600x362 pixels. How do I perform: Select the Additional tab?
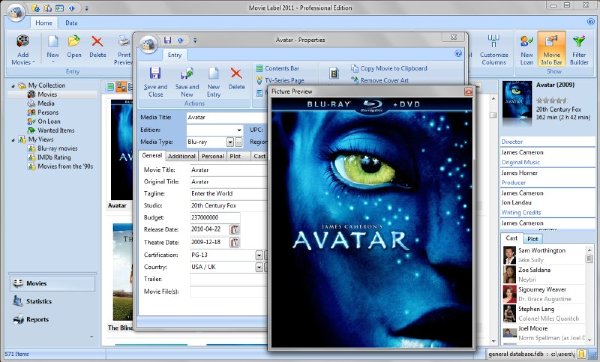(182, 156)
